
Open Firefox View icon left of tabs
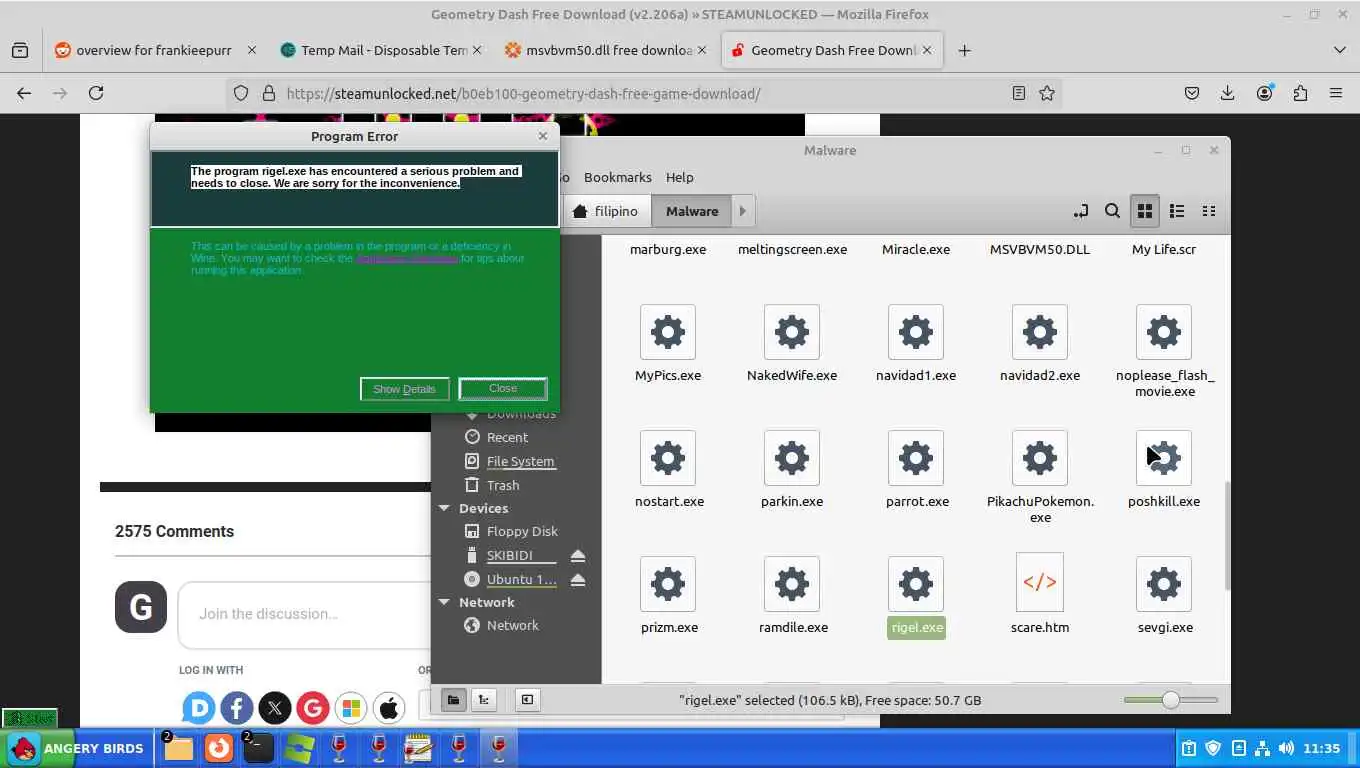point(20,50)
